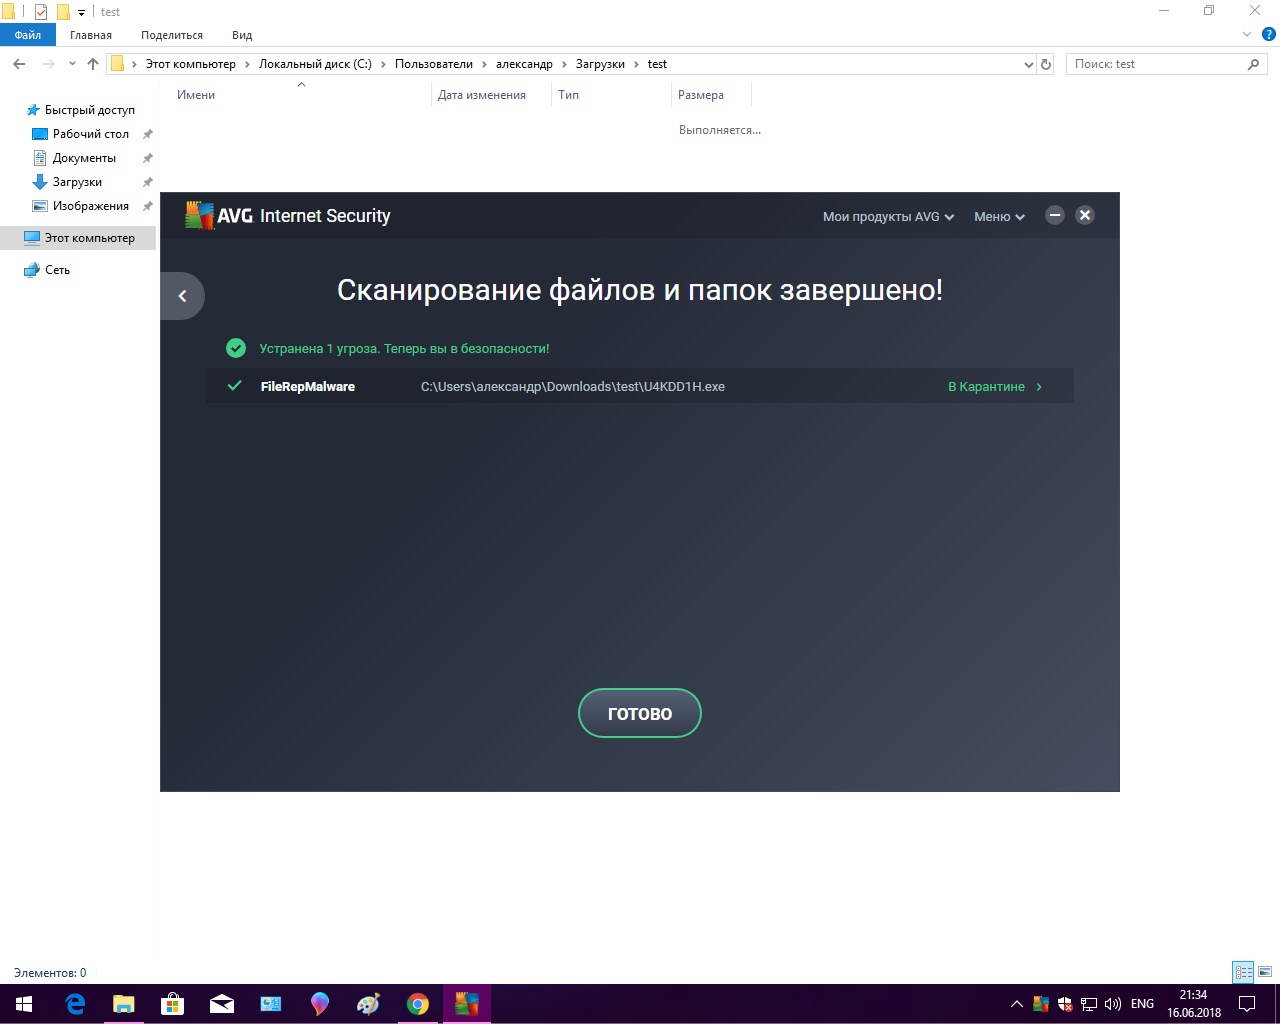Click 'Пользователи' breadcrumb segment

(x=434, y=64)
